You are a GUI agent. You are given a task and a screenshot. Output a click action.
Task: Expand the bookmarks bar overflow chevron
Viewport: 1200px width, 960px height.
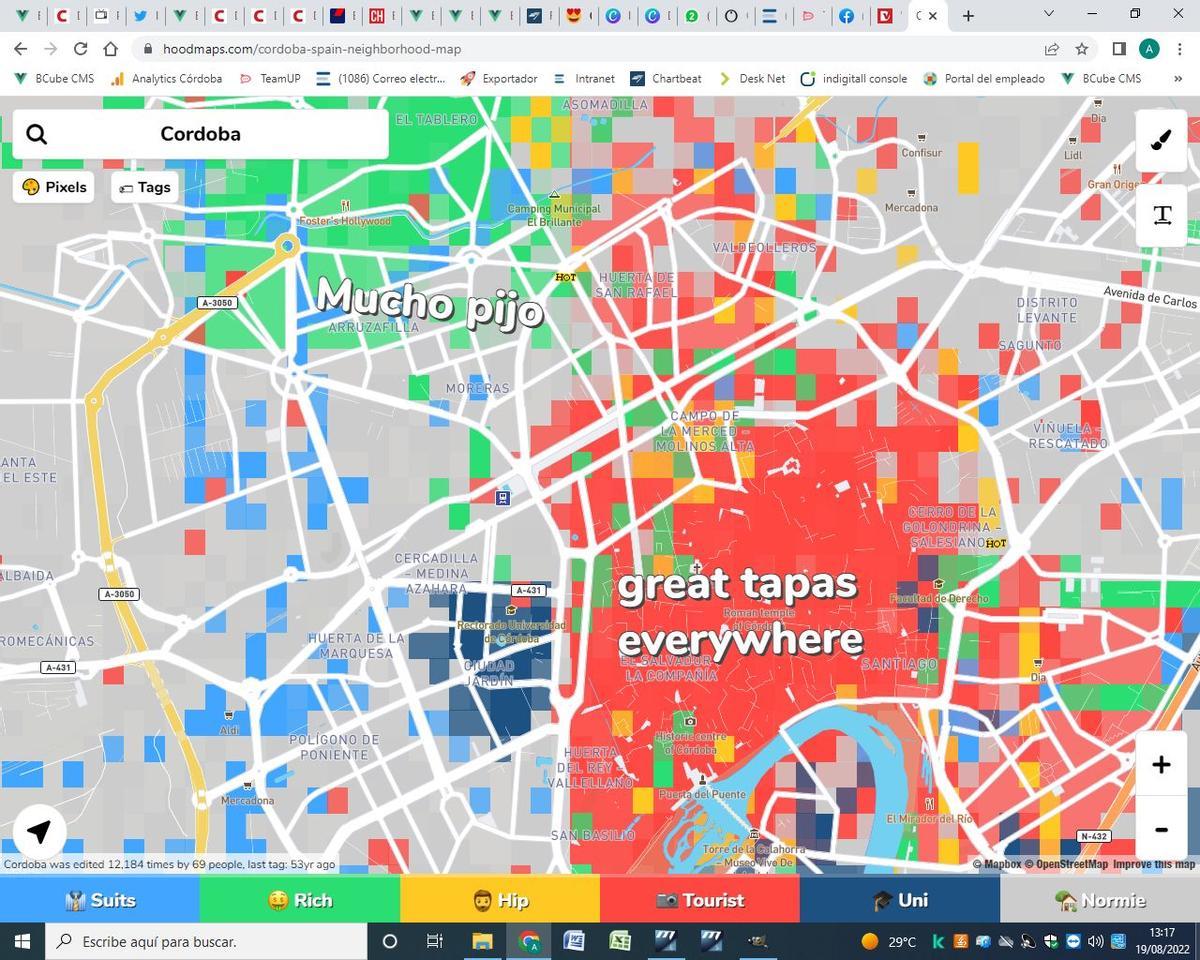click(1178, 78)
